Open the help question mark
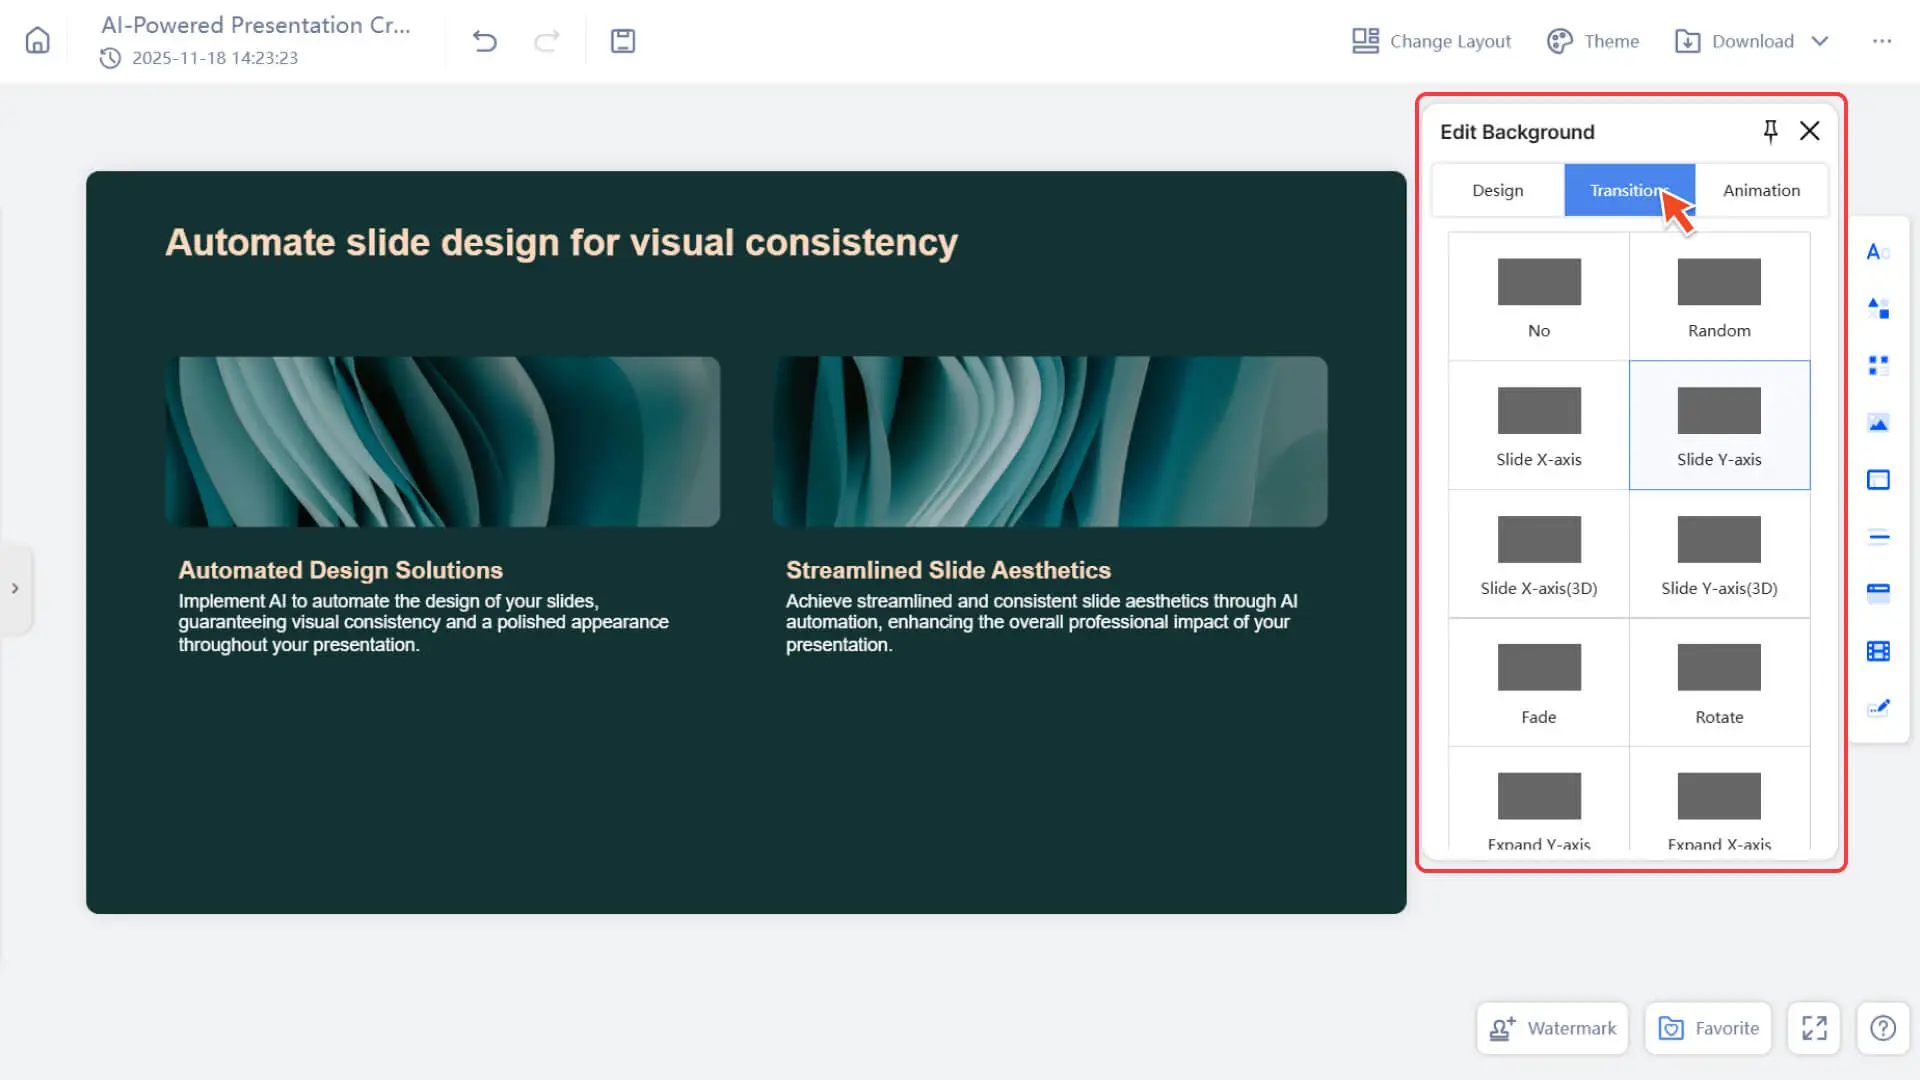 [1883, 1028]
